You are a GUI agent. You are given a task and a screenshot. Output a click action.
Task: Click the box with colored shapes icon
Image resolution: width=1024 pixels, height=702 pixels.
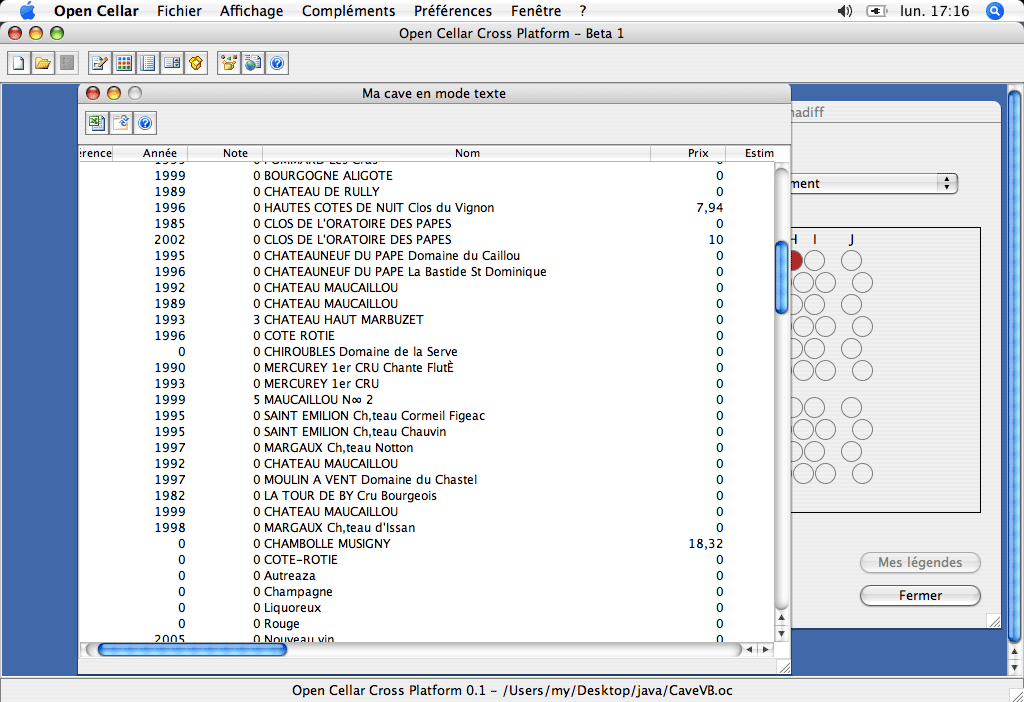pyautogui.click(x=229, y=63)
